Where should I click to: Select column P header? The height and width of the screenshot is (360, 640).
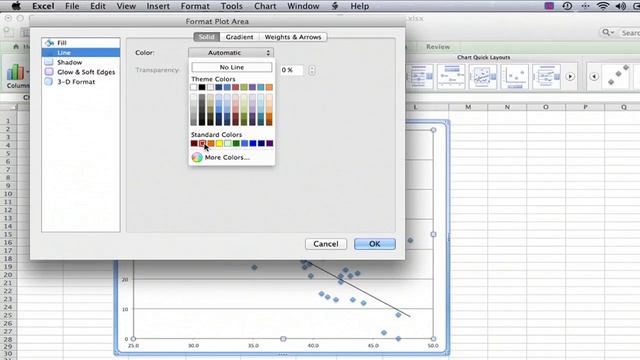pos(585,107)
